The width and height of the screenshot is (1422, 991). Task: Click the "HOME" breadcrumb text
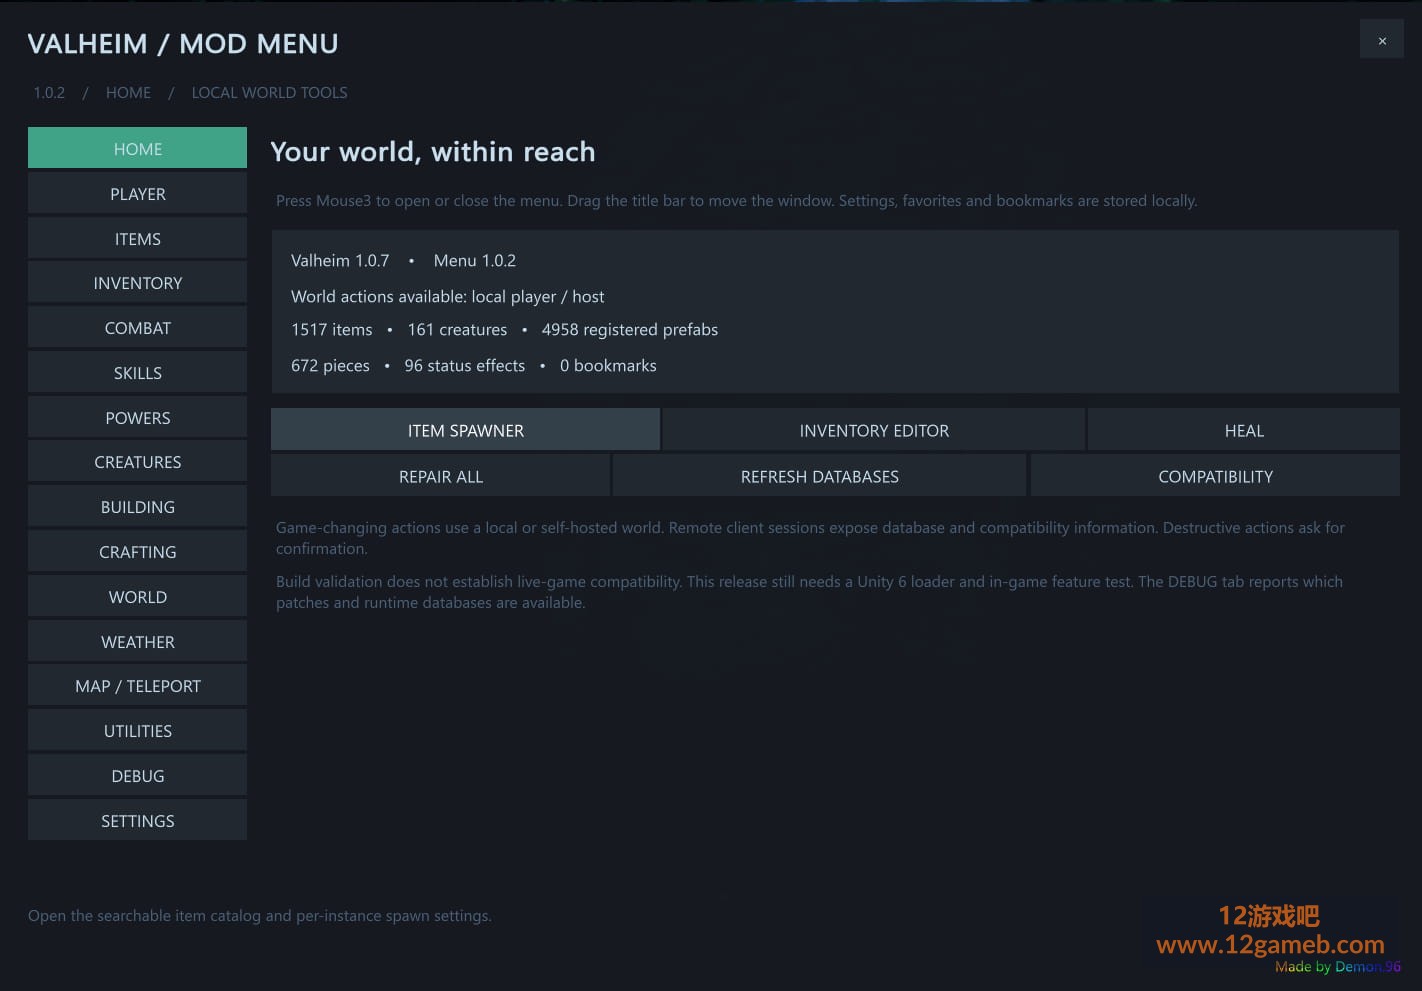(x=128, y=93)
